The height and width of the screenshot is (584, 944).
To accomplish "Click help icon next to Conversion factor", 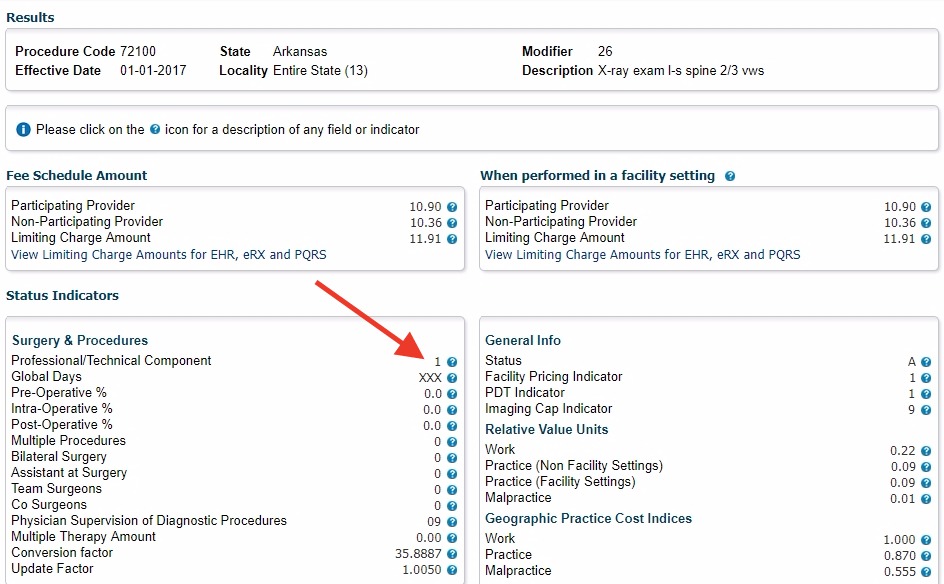I will pyautogui.click(x=452, y=554).
